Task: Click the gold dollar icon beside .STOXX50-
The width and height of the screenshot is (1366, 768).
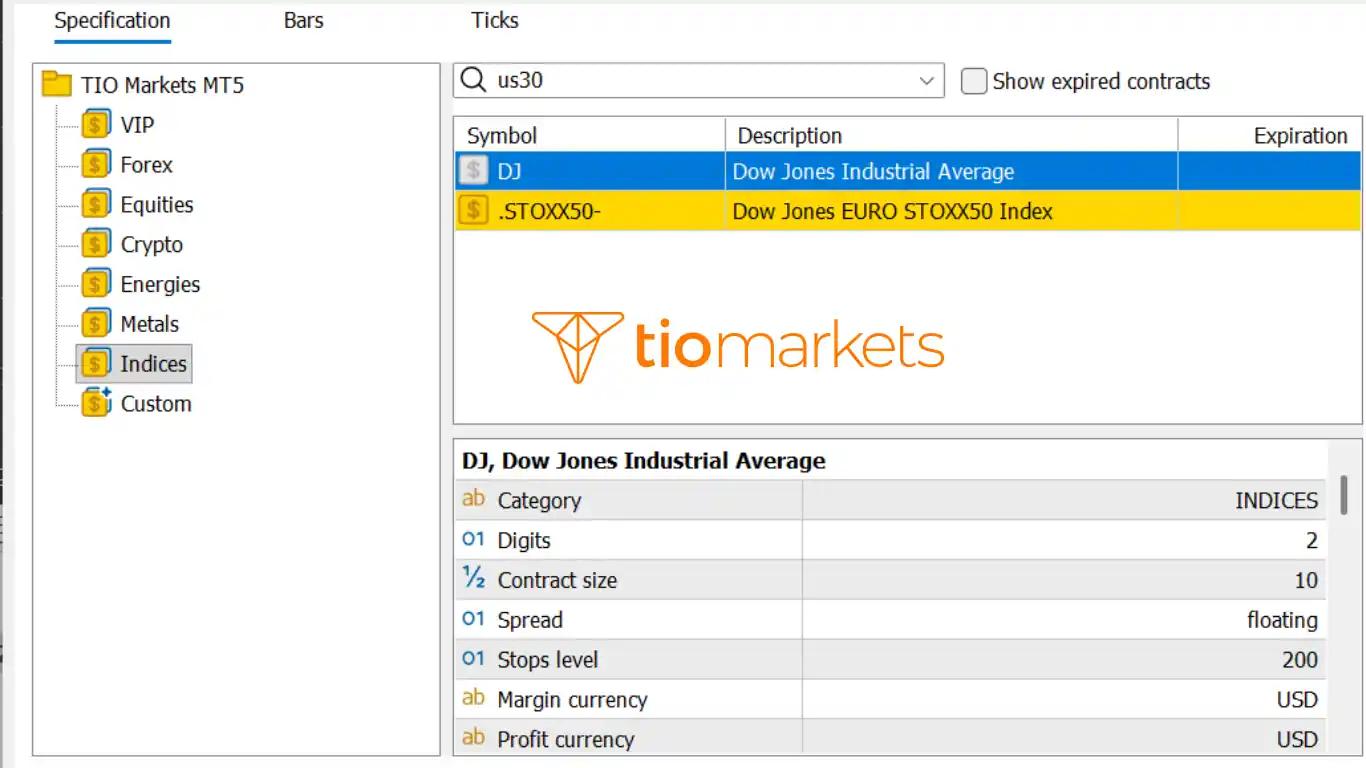Action: click(x=473, y=211)
